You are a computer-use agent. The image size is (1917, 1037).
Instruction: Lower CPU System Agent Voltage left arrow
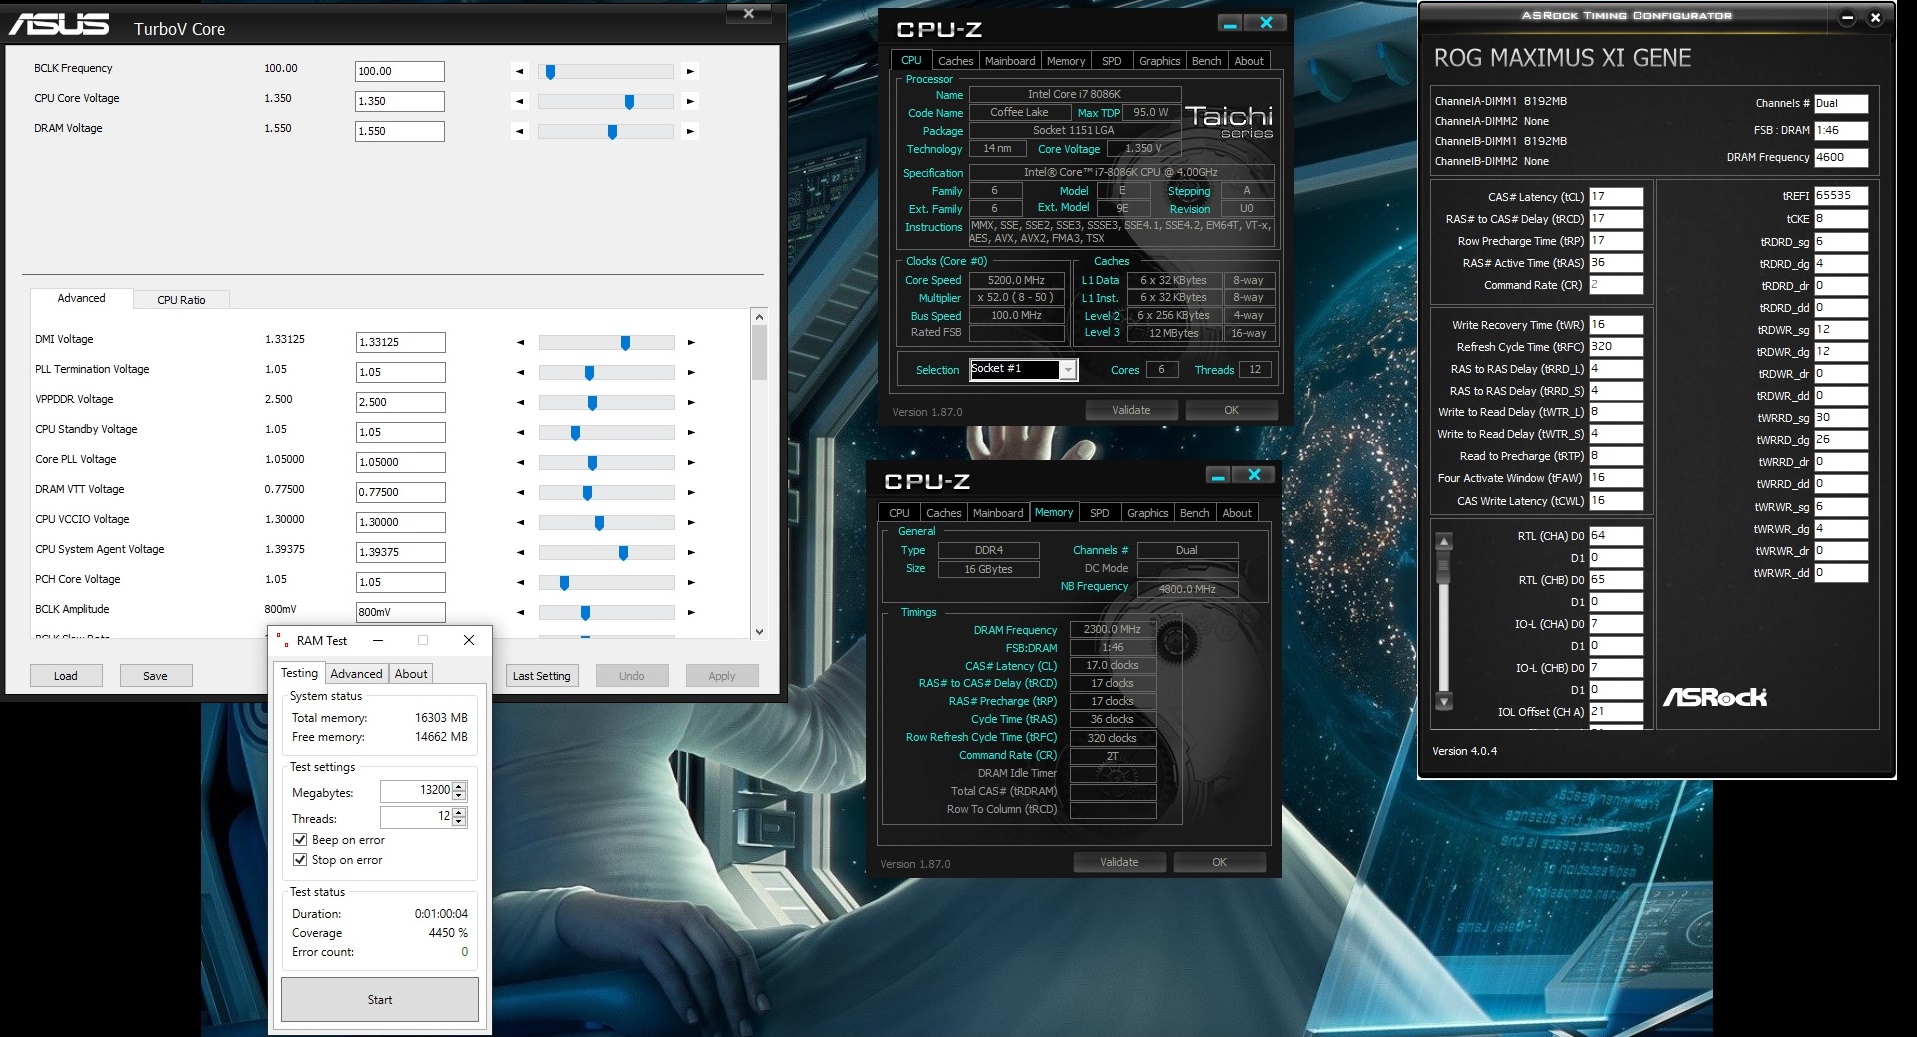pyautogui.click(x=520, y=552)
